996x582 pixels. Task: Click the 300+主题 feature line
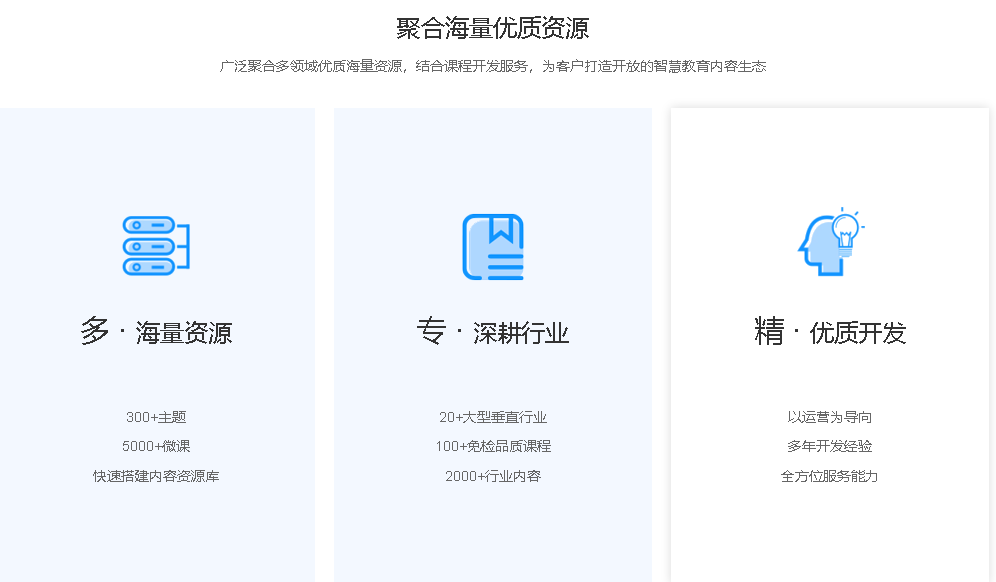[x=157, y=417]
